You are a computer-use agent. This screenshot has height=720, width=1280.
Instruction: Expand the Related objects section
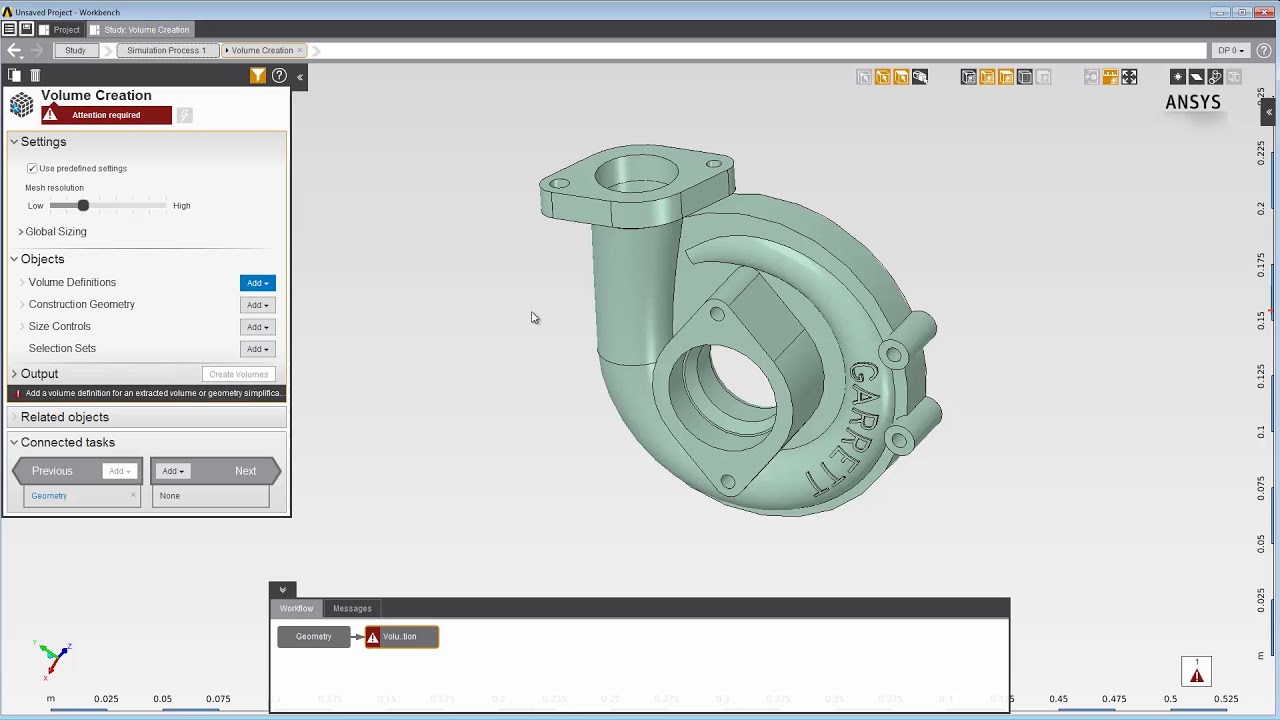click(14, 417)
